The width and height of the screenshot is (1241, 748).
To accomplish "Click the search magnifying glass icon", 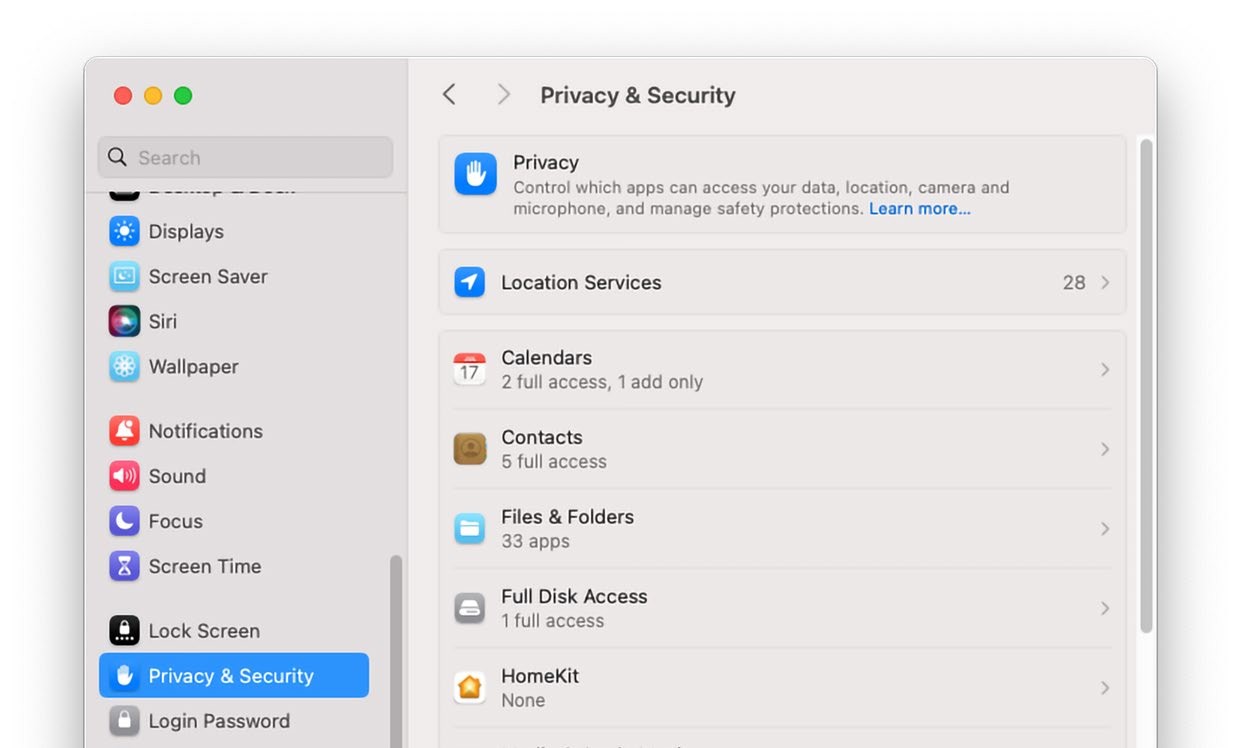I will [x=118, y=157].
